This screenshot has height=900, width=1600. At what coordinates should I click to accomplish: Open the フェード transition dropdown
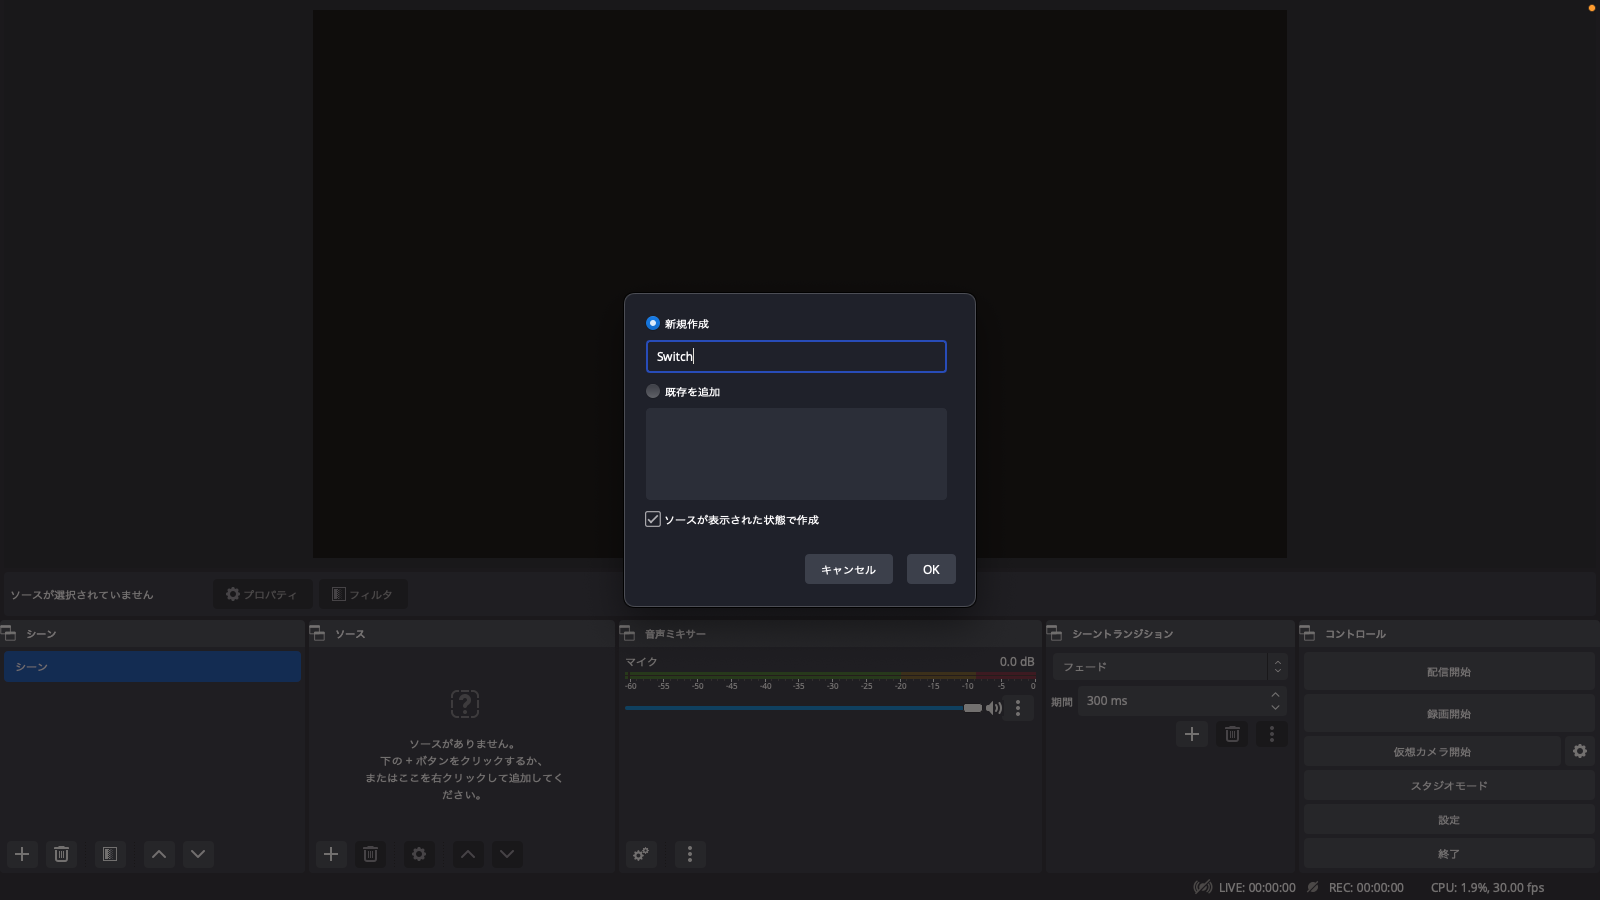tap(1169, 667)
